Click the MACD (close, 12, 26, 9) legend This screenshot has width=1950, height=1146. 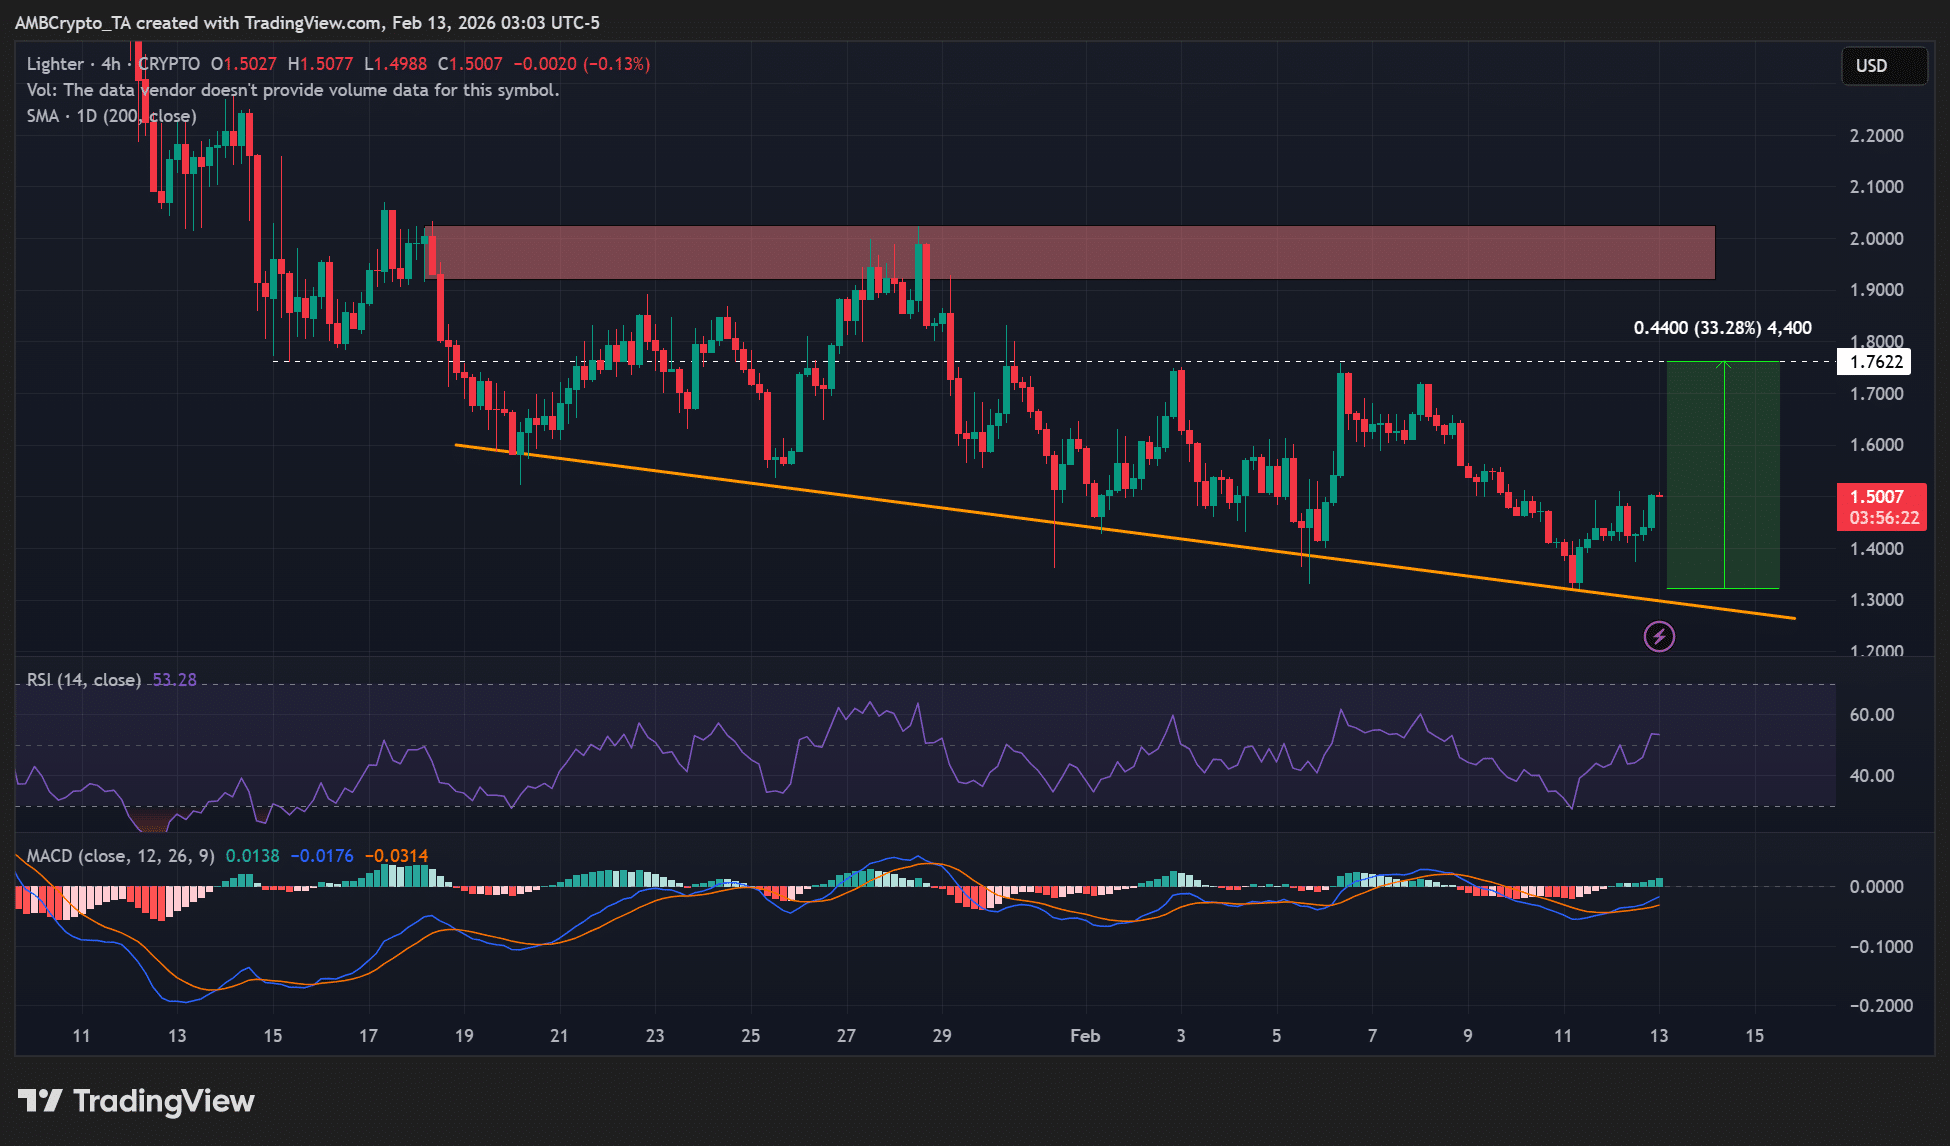[x=120, y=856]
